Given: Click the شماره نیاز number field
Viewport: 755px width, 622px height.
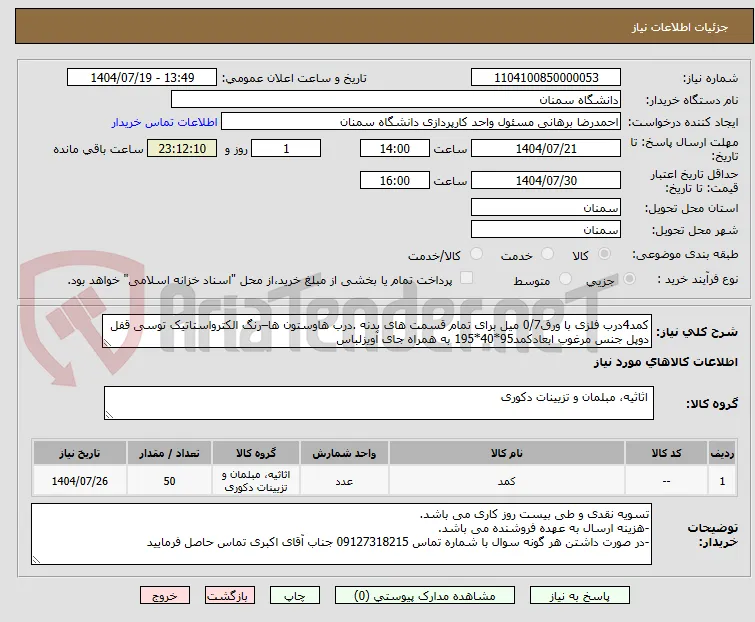Looking at the screenshot, I should 546,78.
